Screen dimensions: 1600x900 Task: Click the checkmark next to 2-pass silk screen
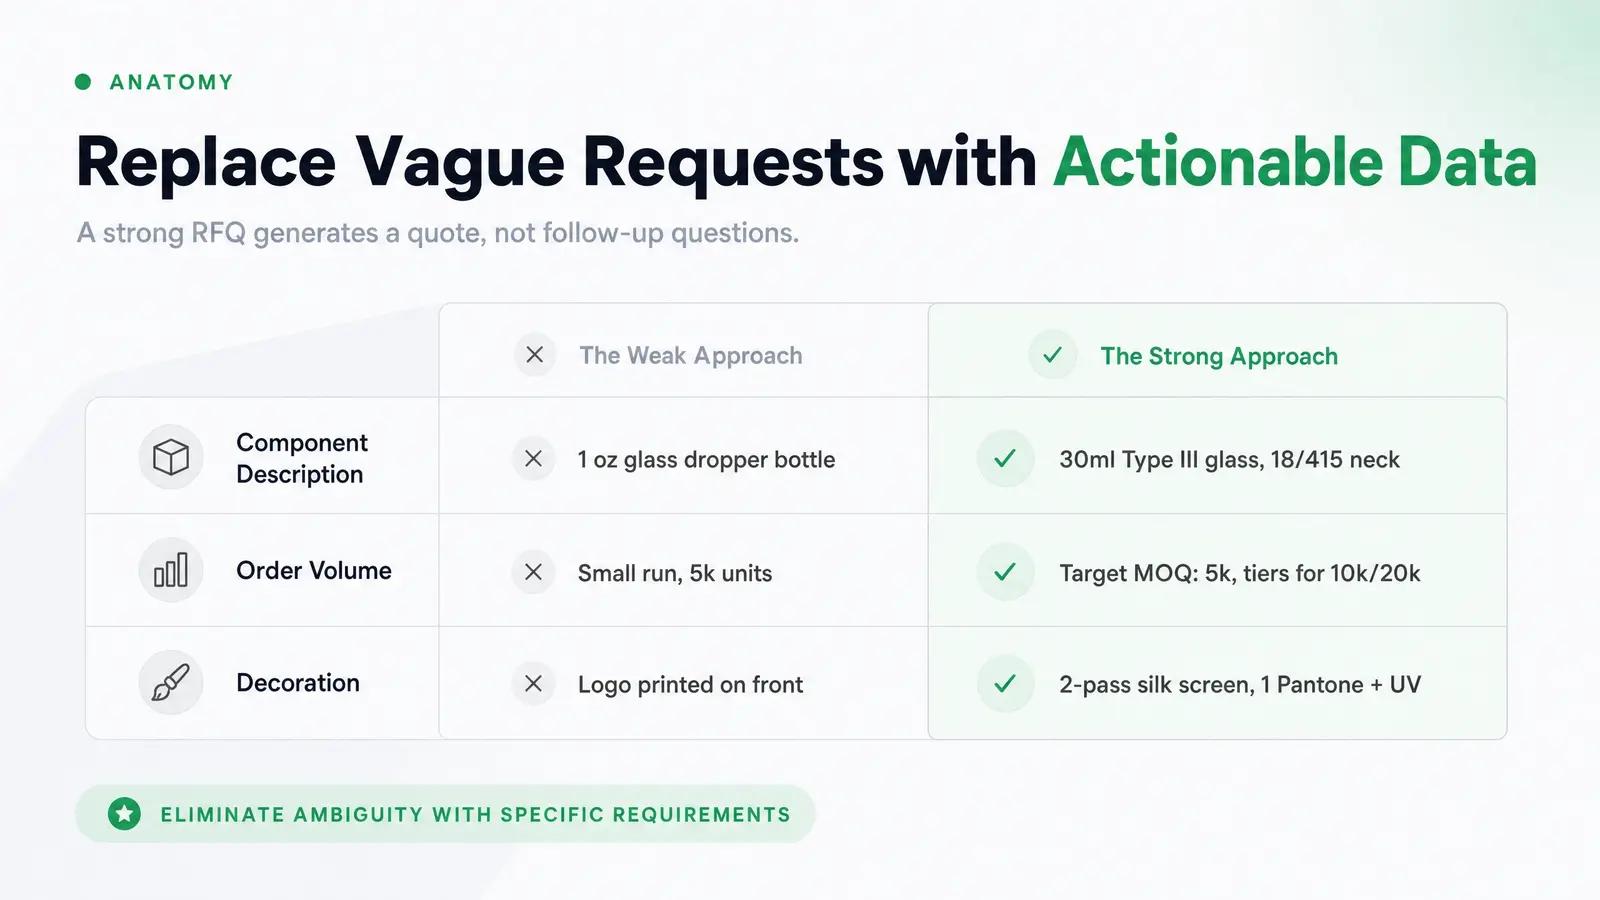(x=1005, y=684)
